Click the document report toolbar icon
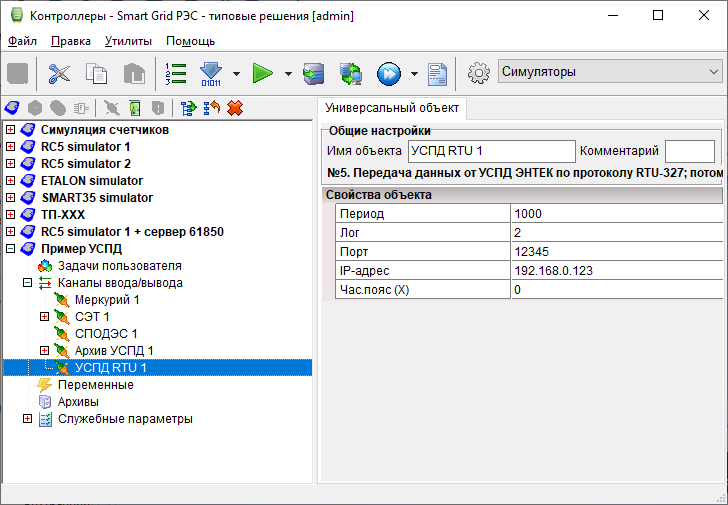 [x=437, y=73]
